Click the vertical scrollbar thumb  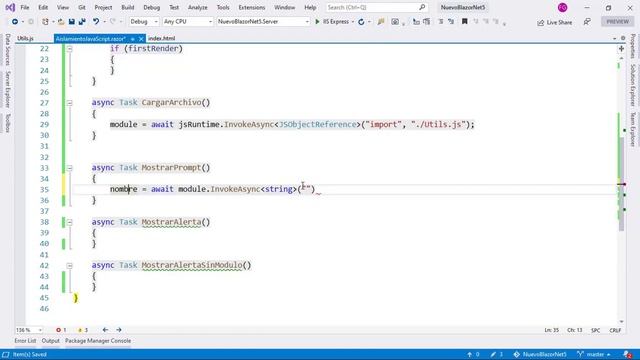pos(621,183)
